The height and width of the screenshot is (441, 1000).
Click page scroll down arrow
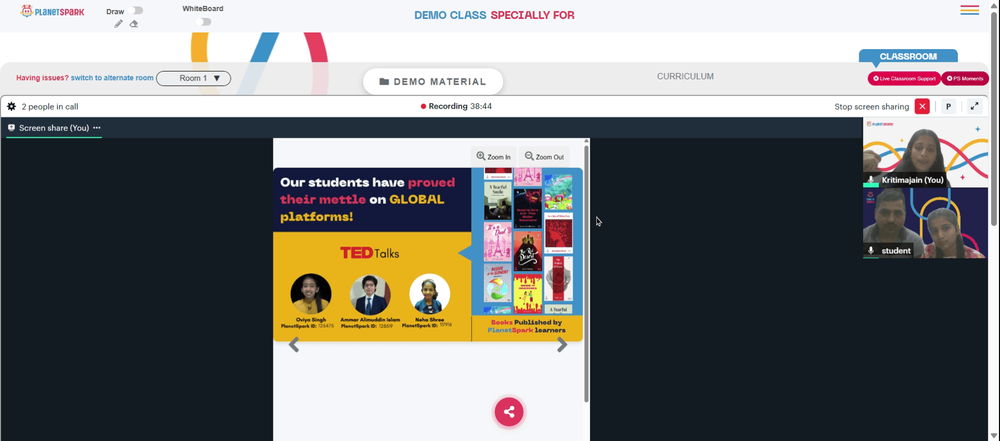994,436
